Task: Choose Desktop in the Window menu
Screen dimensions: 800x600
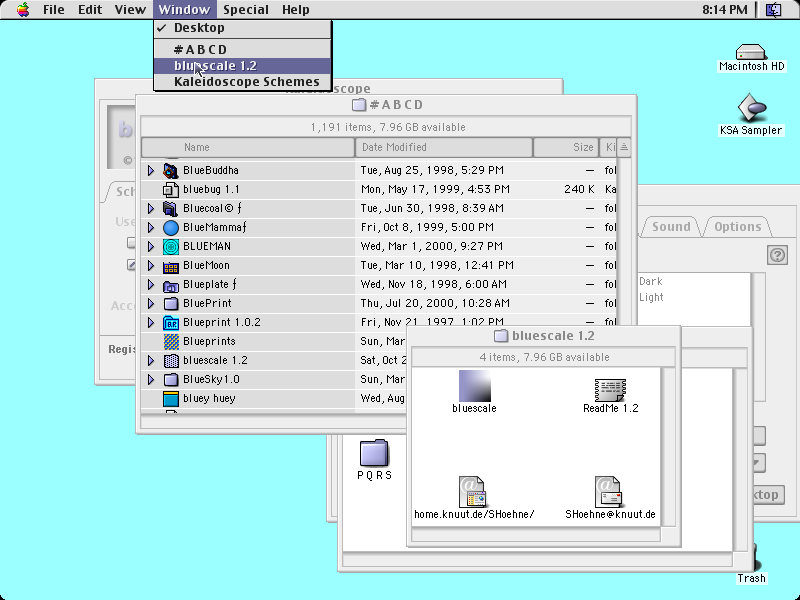Action: tap(242, 28)
